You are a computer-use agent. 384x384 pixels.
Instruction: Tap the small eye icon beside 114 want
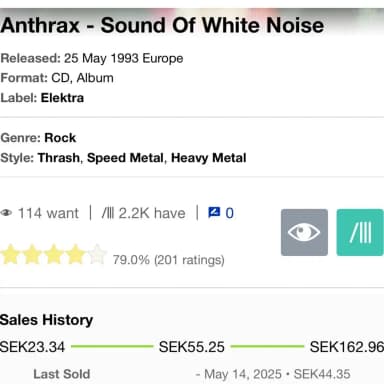coord(6,213)
